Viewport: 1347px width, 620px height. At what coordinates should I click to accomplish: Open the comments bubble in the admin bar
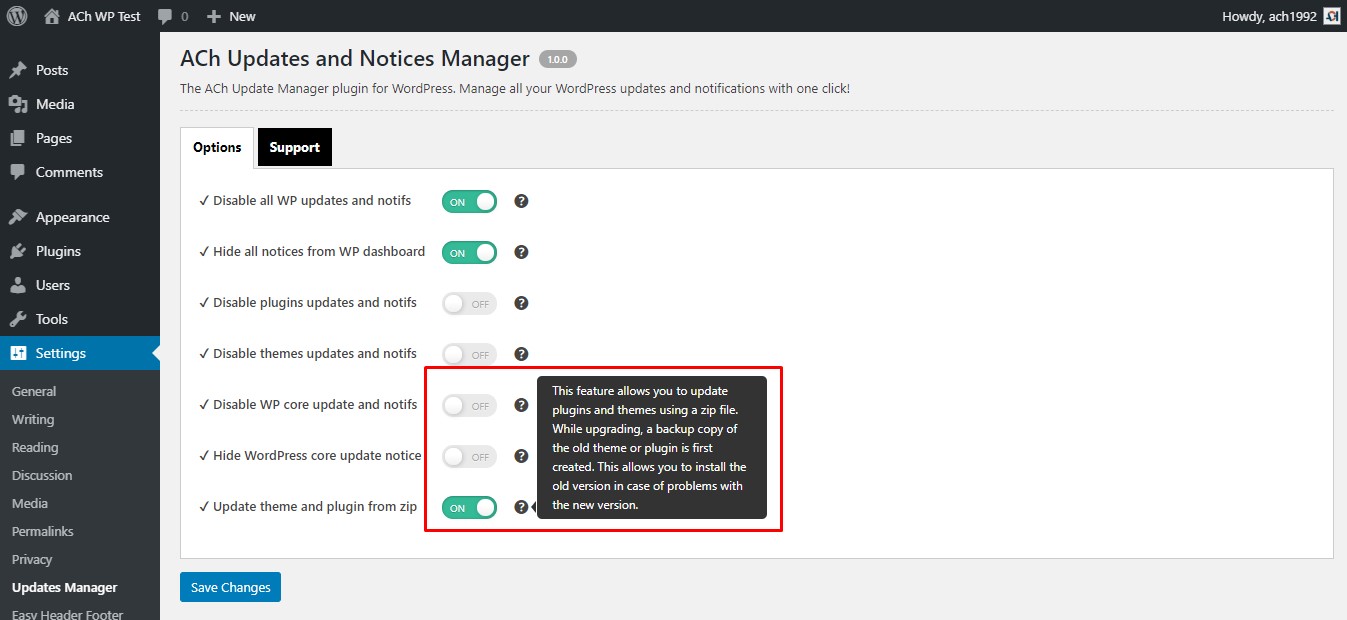click(173, 16)
